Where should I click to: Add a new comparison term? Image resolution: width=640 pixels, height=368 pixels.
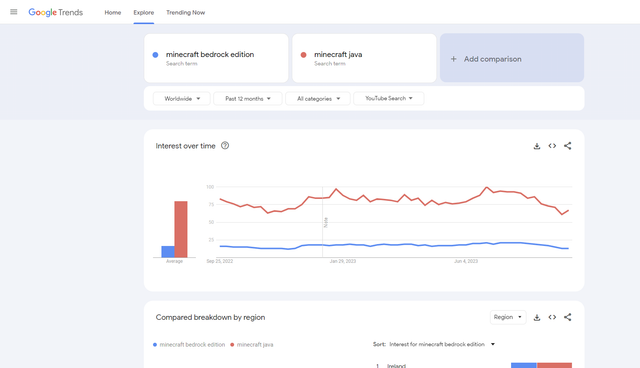[512, 58]
